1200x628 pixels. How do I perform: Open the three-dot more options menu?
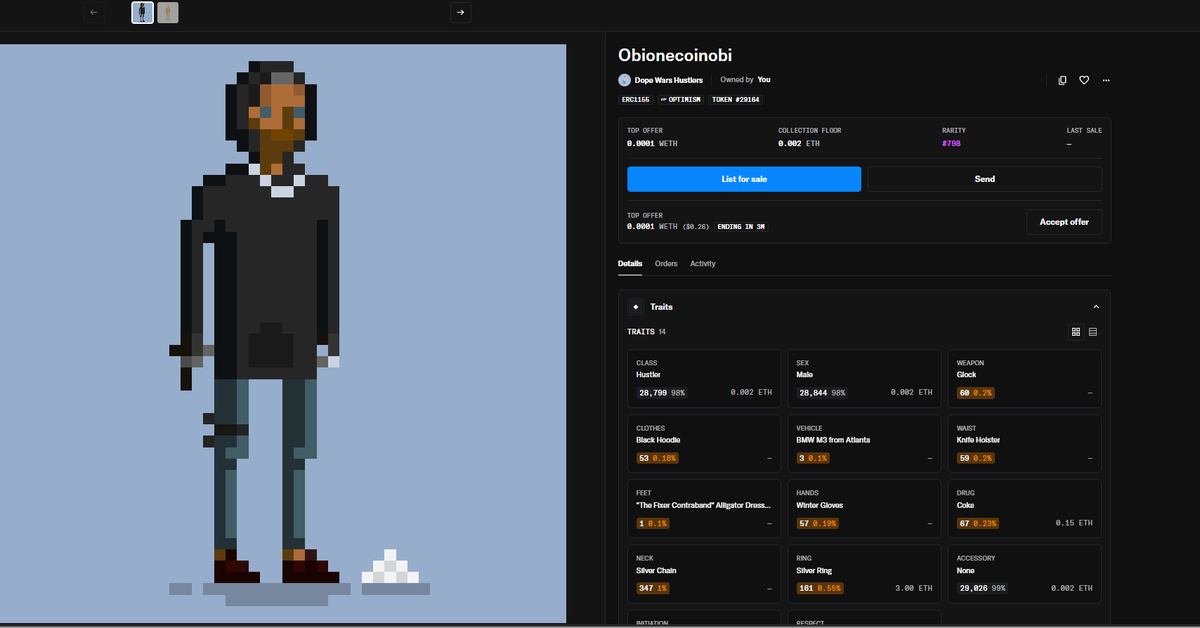[1105, 80]
